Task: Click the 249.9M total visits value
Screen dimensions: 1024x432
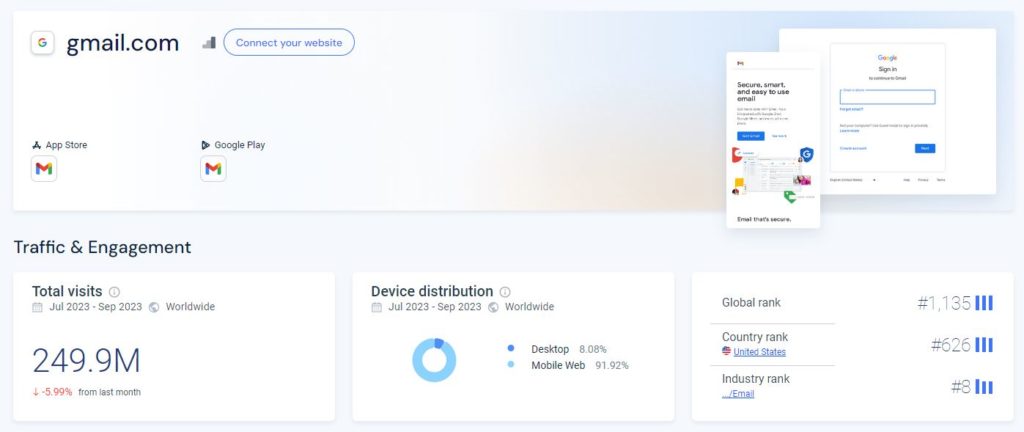Action: click(86, 361)
